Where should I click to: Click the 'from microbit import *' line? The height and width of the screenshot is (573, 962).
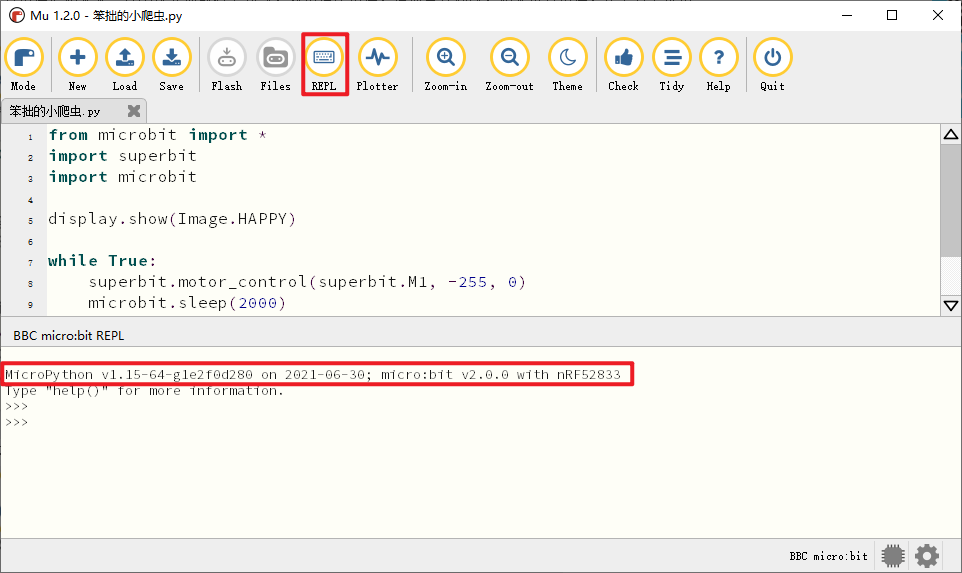tap(158, 135)
